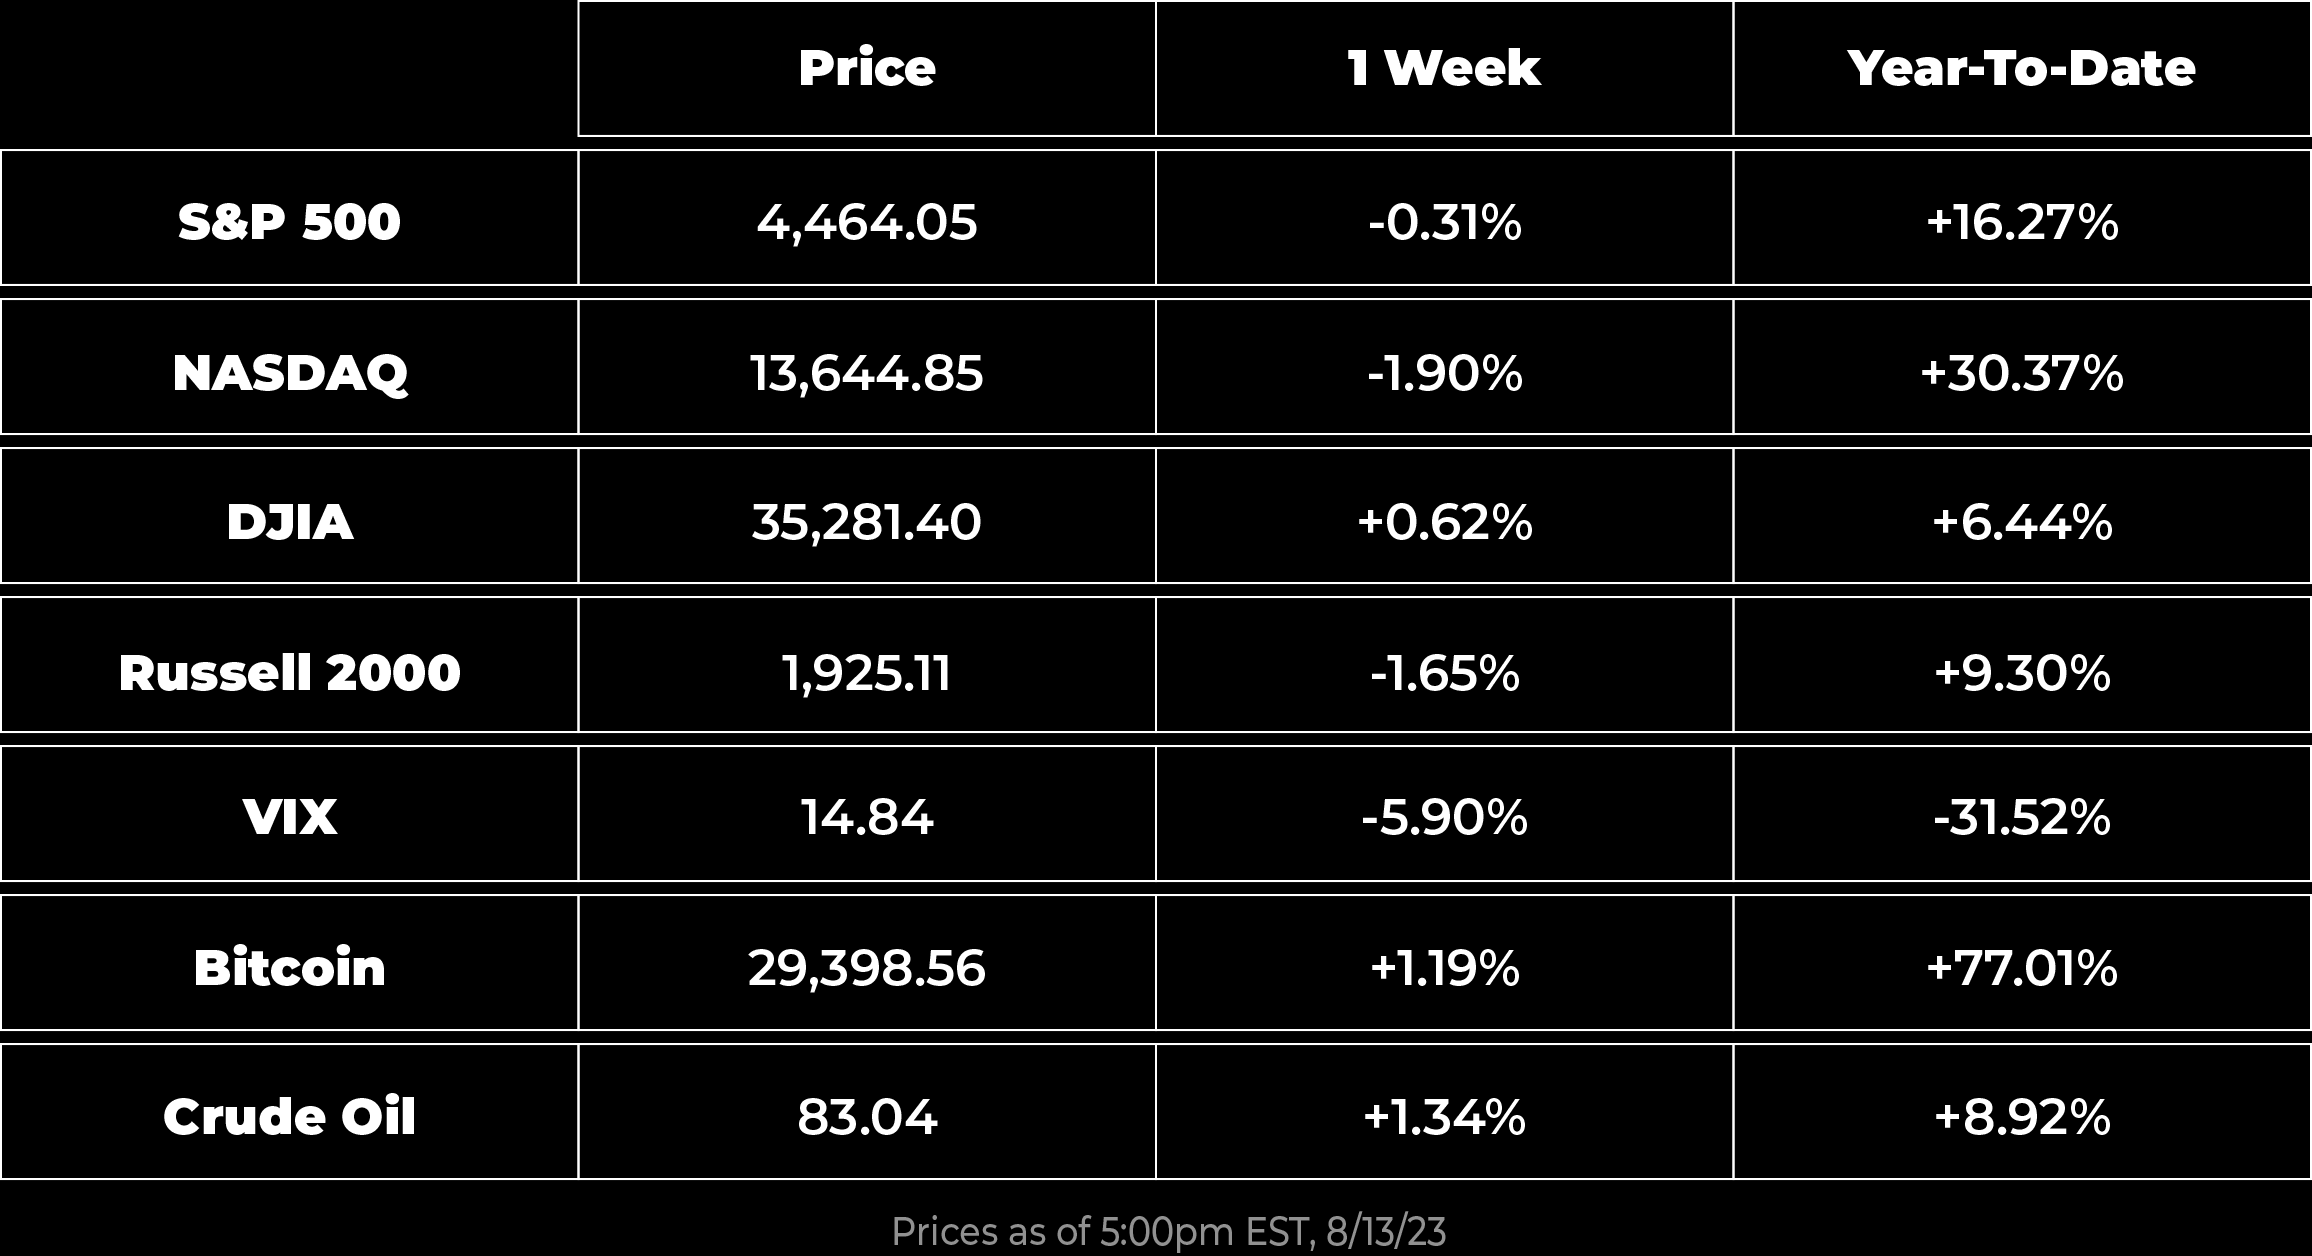The width and height of the screenshot is (2312, 1256).
Task: Select NASDAQ year-to-date value +30.37%
Action: point(2021,373)
